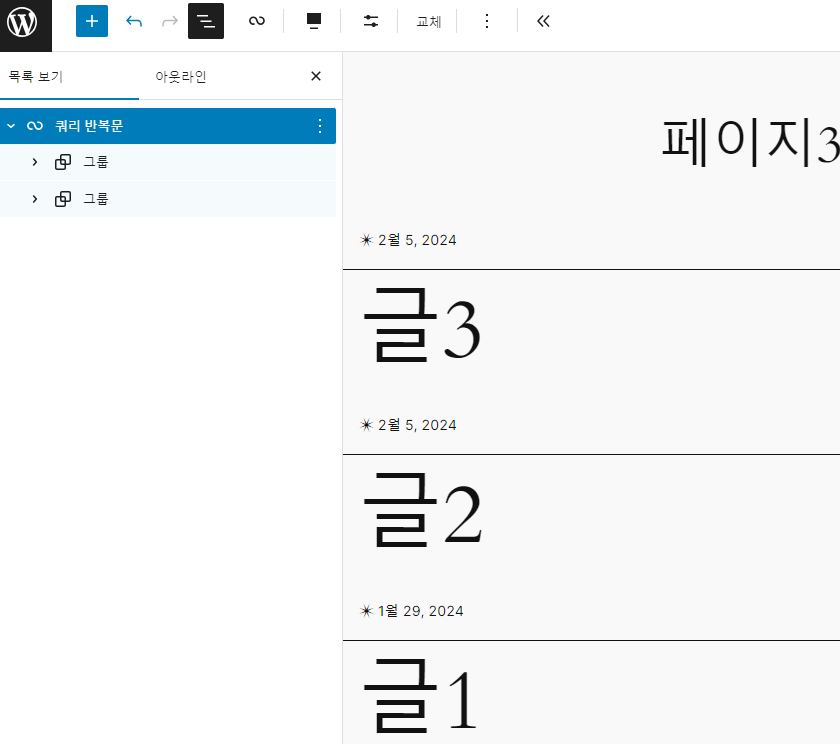Click the redo arrow
Screen dimensions: 840x744
click(170, 21)
